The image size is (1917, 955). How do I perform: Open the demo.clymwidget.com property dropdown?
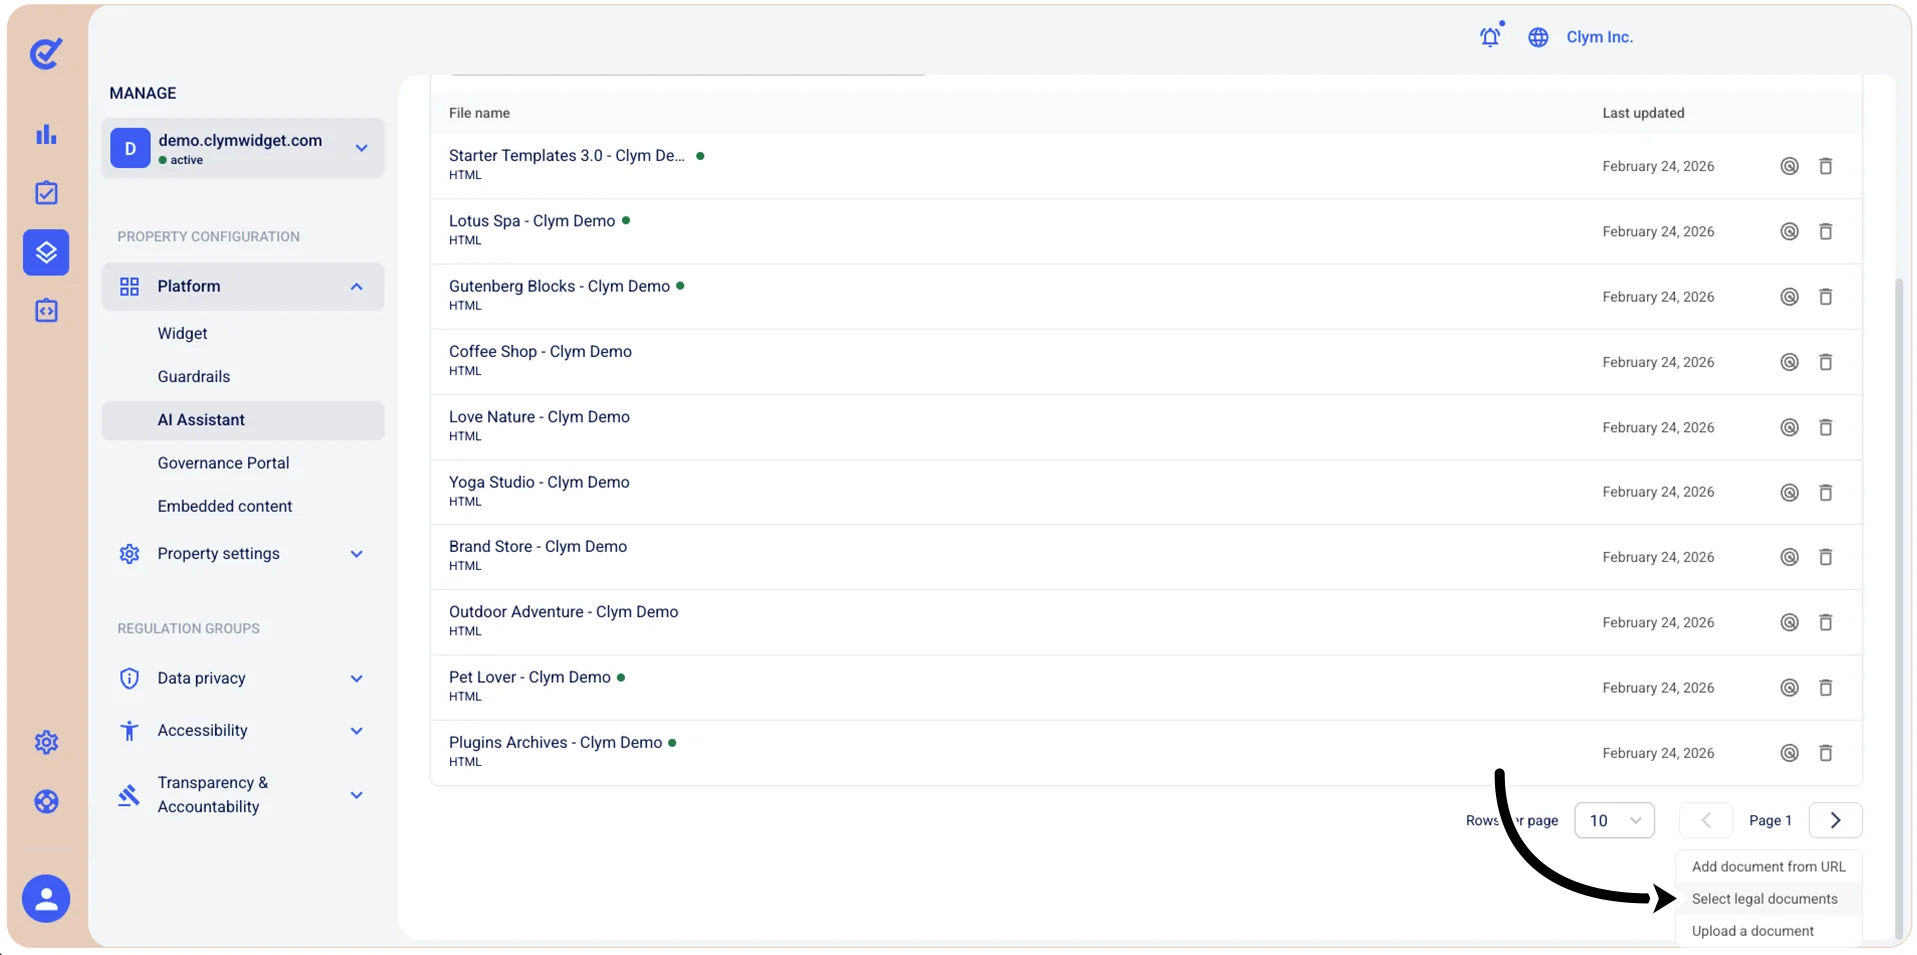243,148
